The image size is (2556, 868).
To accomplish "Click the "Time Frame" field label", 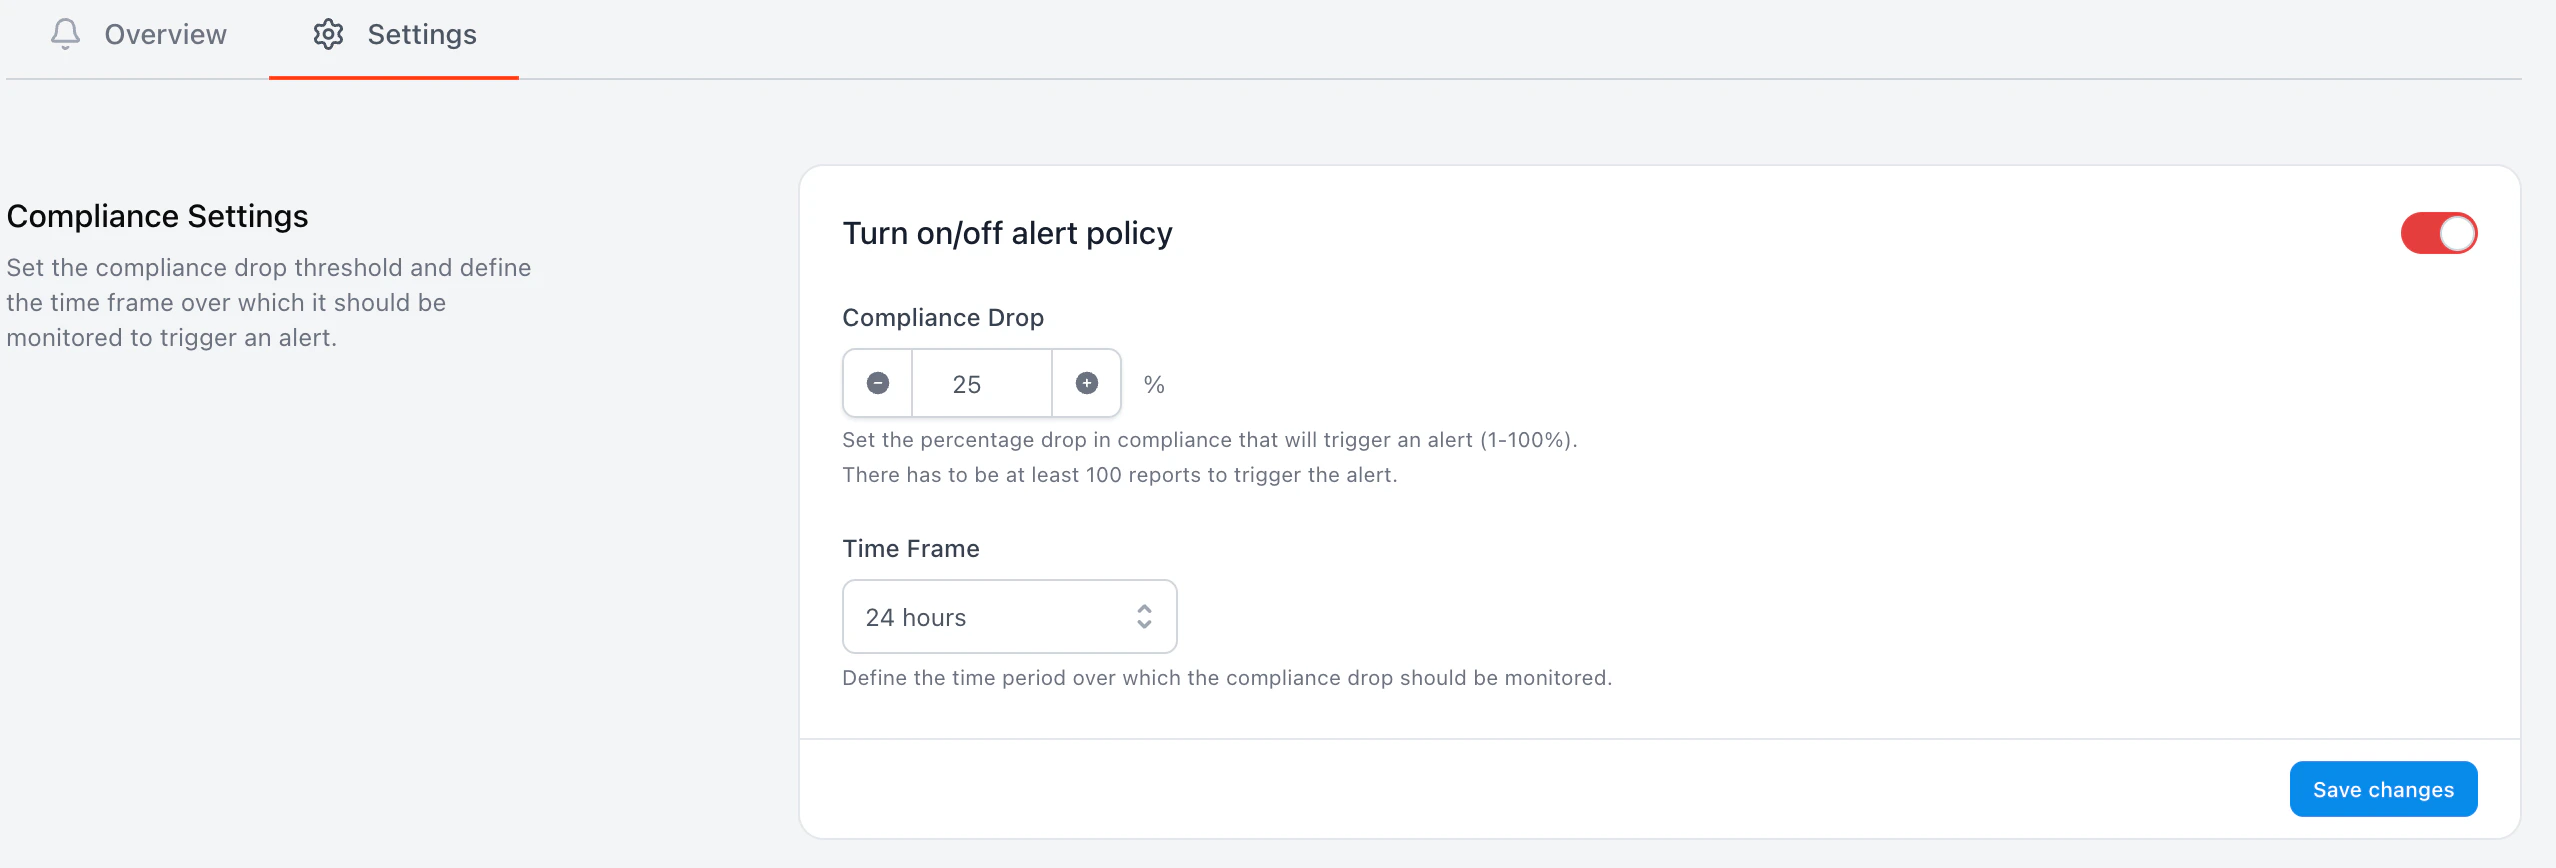I will [910, 548].
